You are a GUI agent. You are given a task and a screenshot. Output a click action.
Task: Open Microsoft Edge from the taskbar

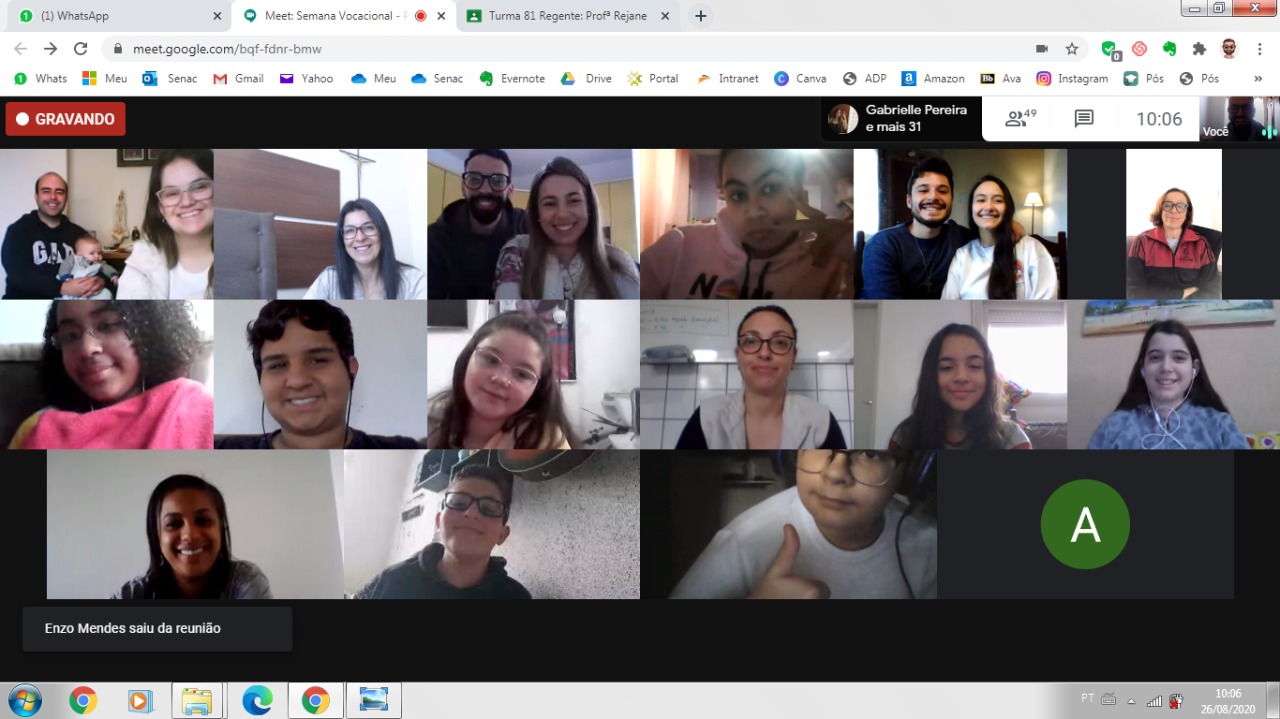257,700
